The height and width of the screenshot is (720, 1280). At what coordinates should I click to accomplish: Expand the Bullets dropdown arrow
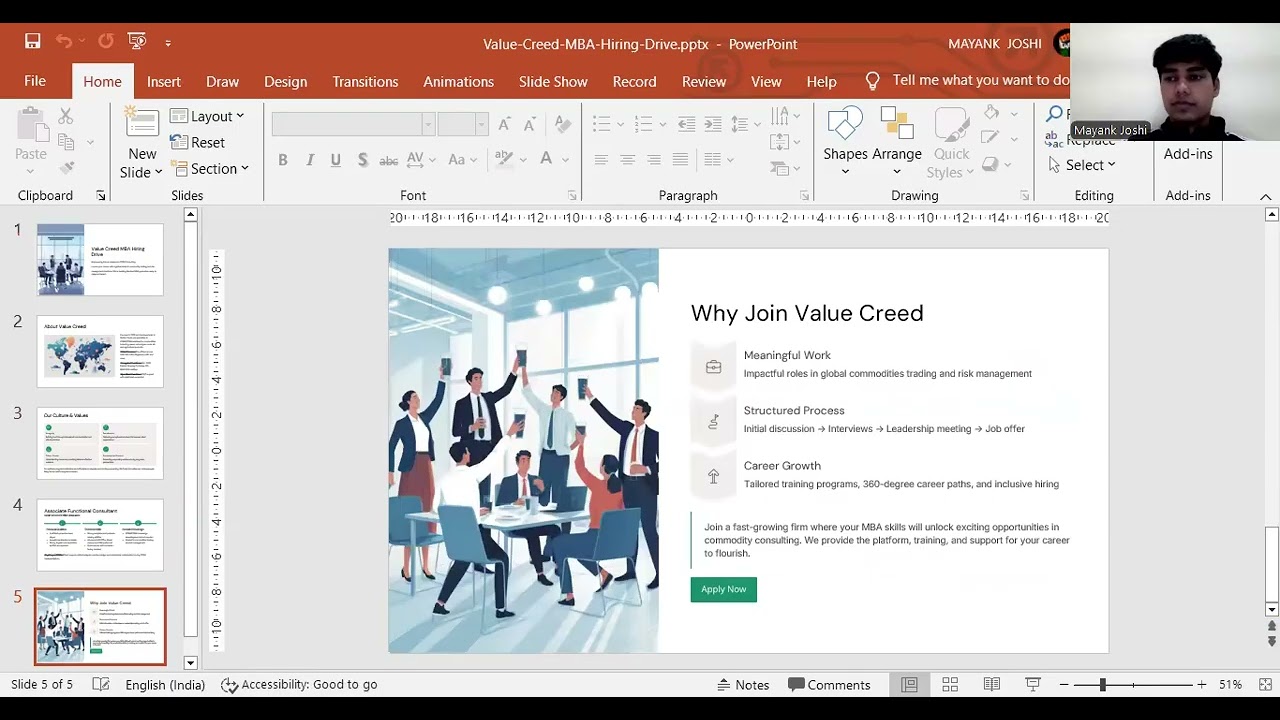tap(620, 124)
